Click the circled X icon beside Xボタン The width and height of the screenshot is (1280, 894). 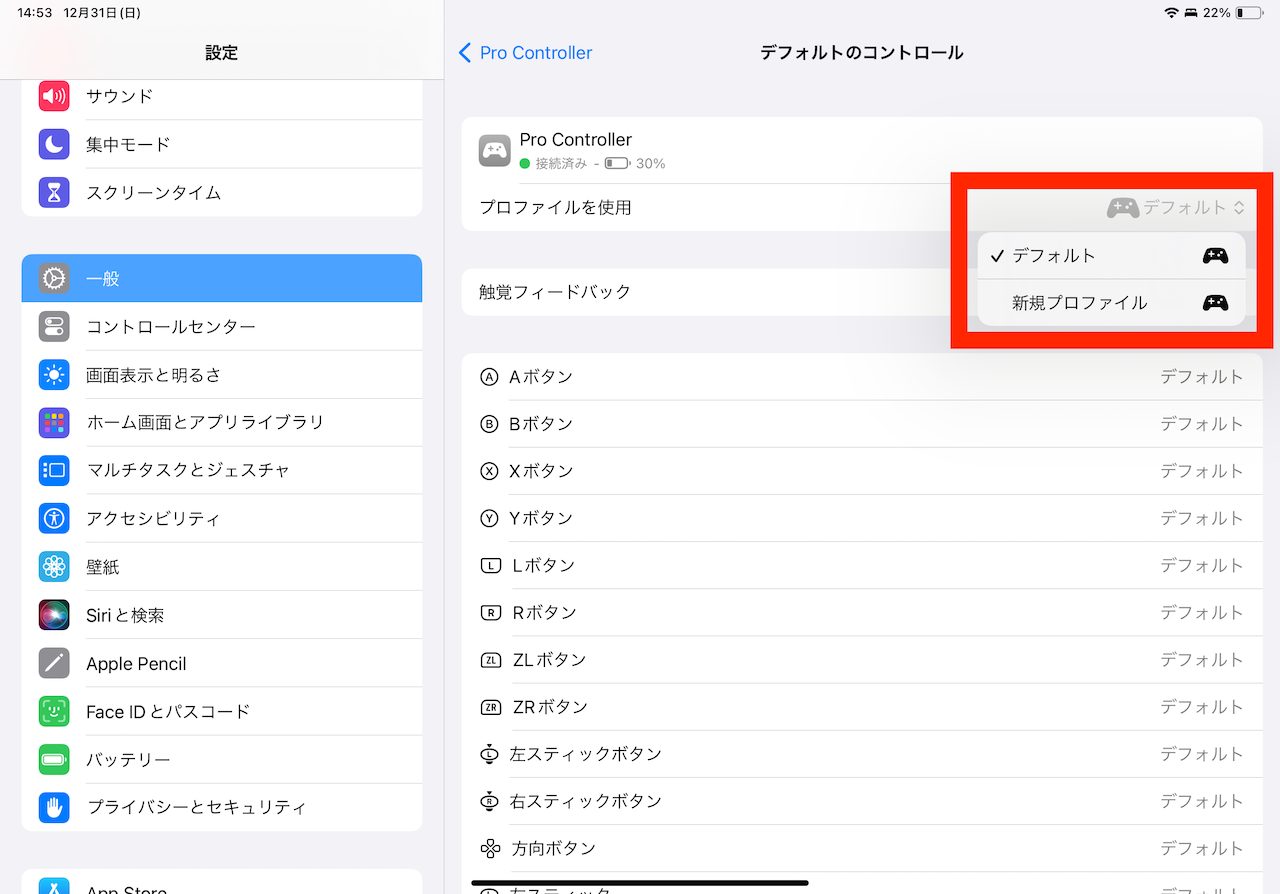(x=489, y=471)
